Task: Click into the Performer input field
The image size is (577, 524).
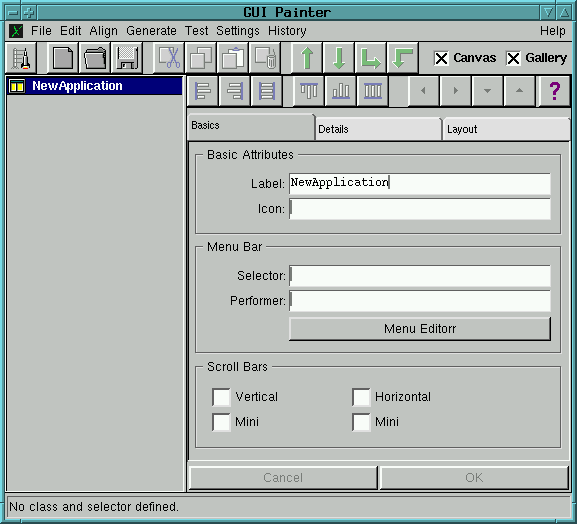Action: point(420,301)
